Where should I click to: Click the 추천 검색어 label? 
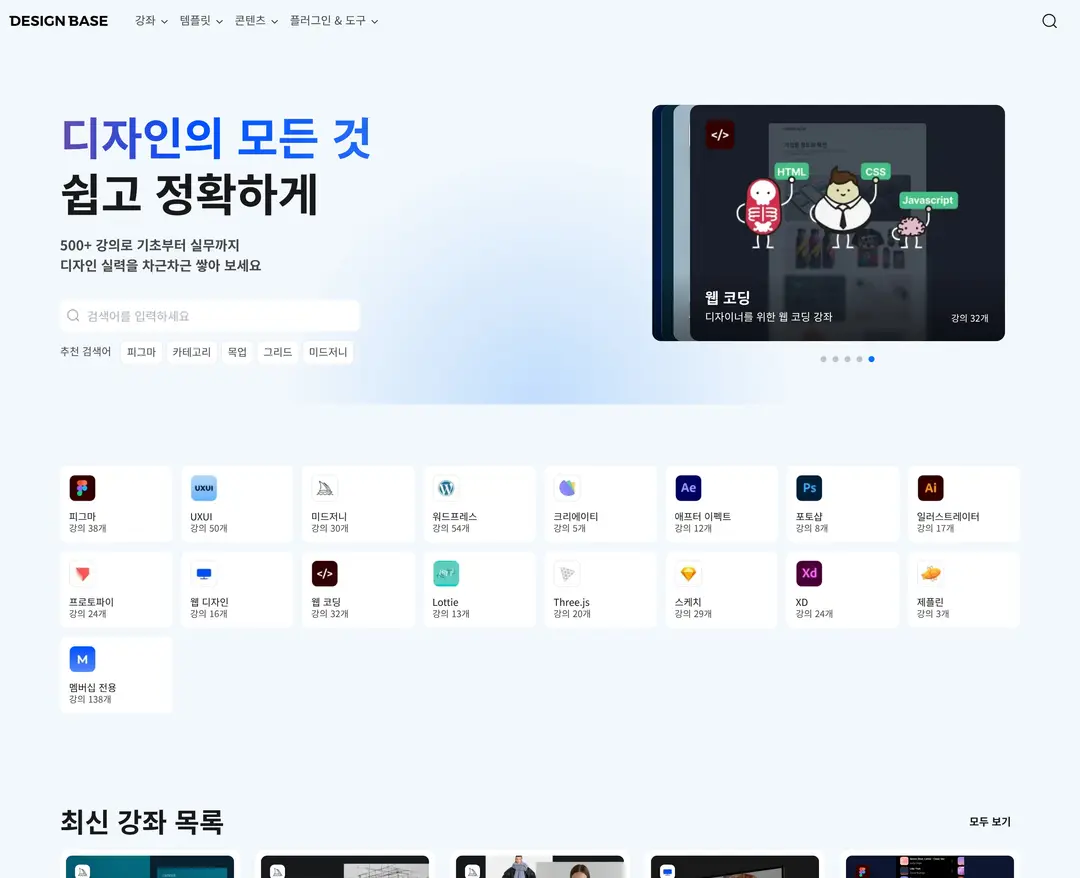85,351
